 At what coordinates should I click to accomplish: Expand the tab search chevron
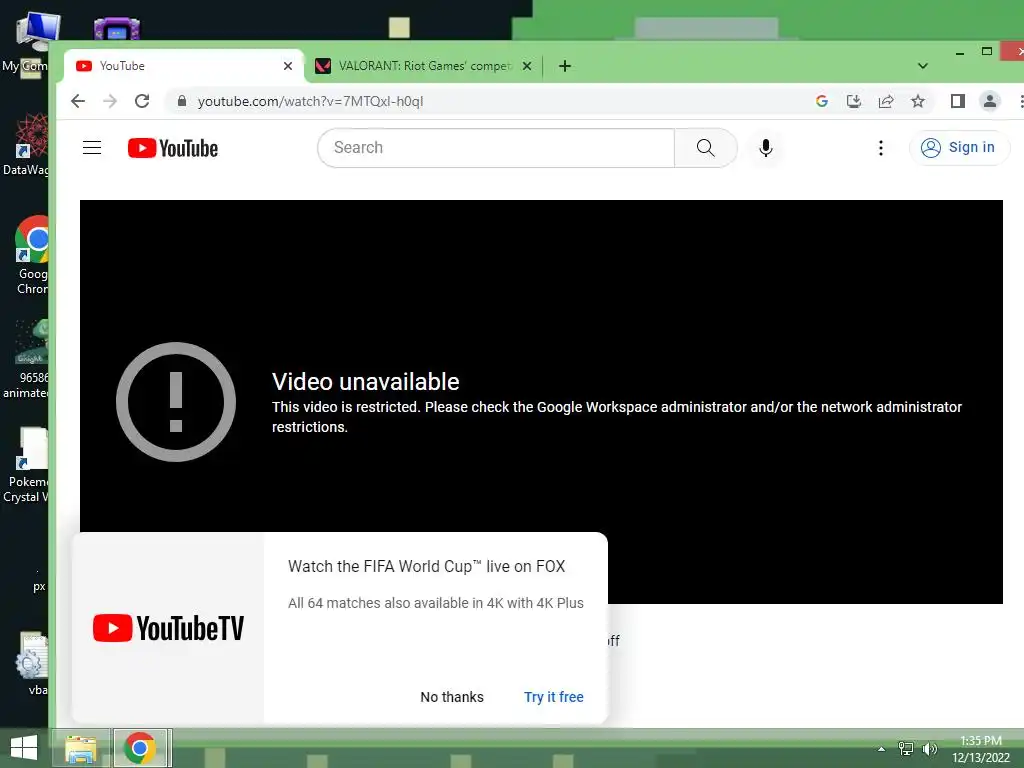[922, 66]
